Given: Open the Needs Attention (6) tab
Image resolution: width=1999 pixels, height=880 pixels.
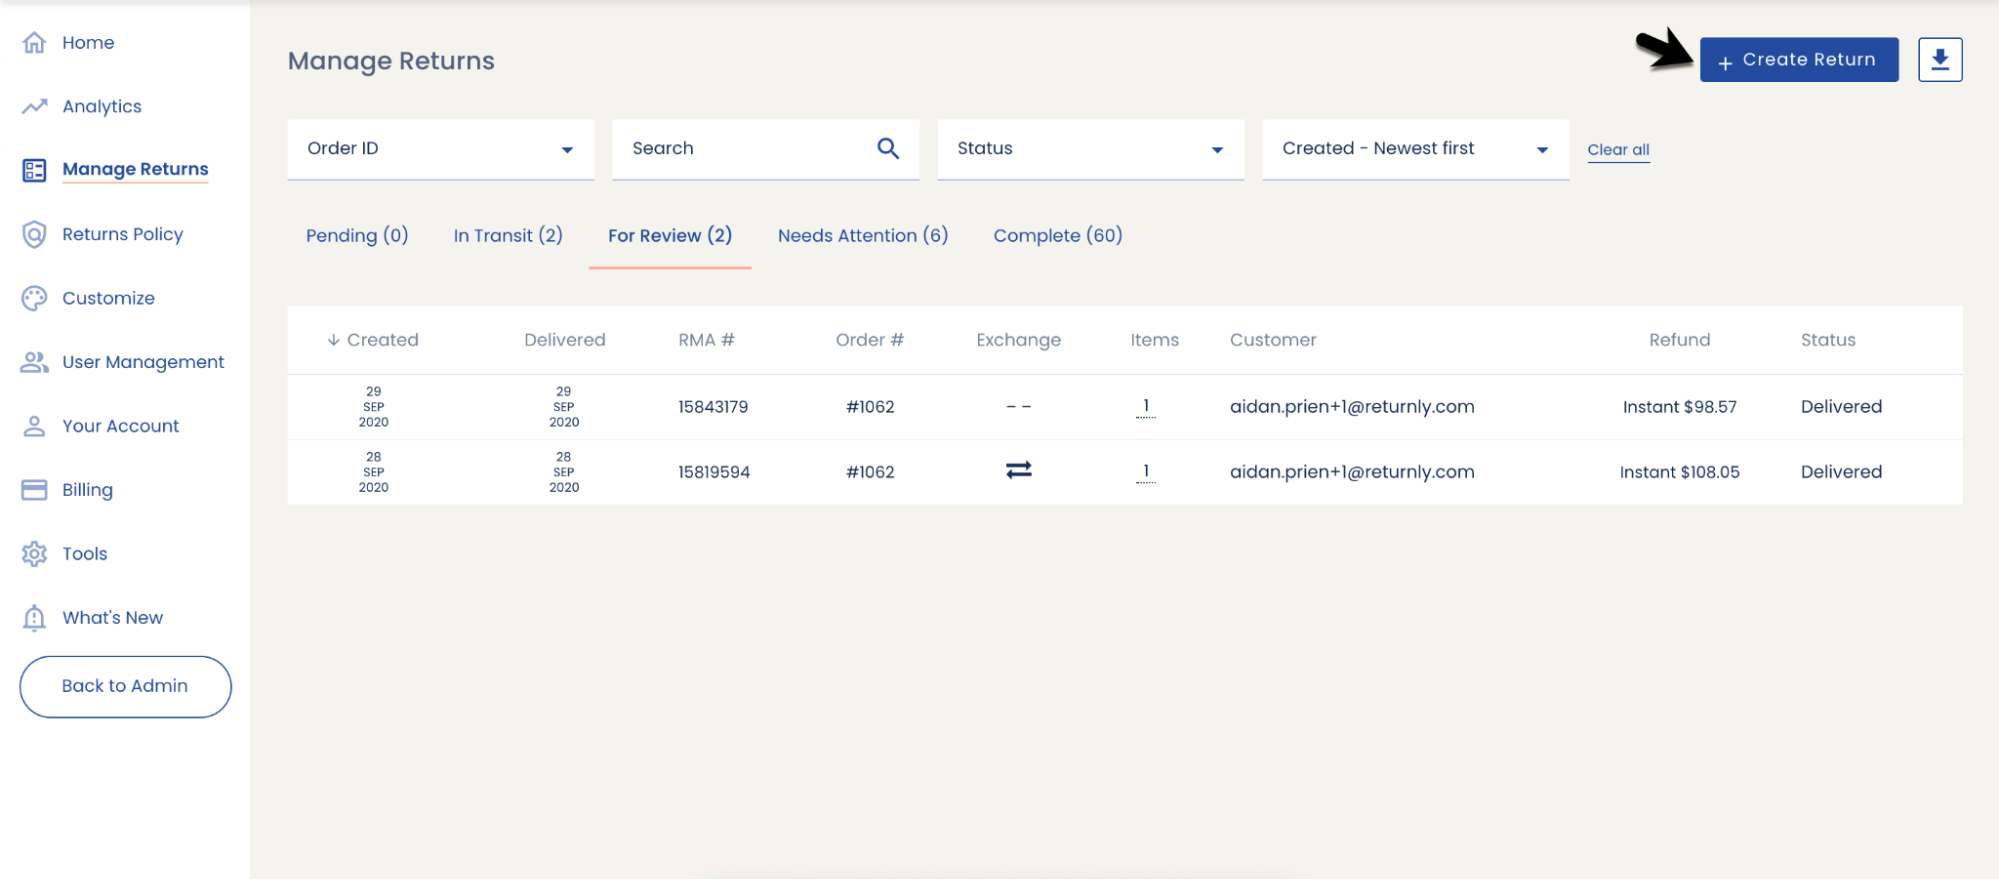Looking at the screenshot, I should tap(863, 236).
